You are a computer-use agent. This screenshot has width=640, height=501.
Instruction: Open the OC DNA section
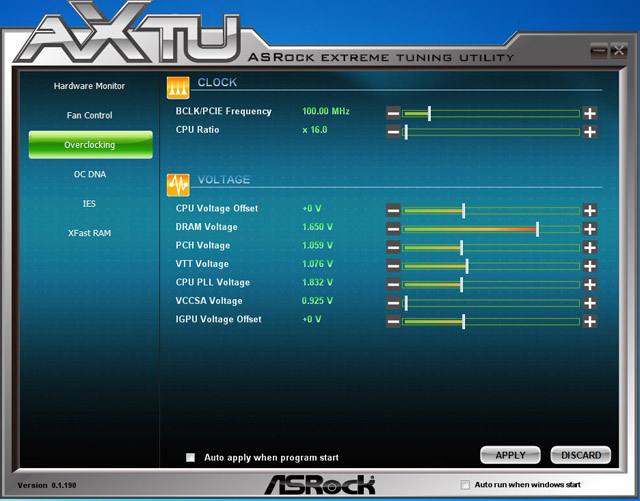coord(90,174)
